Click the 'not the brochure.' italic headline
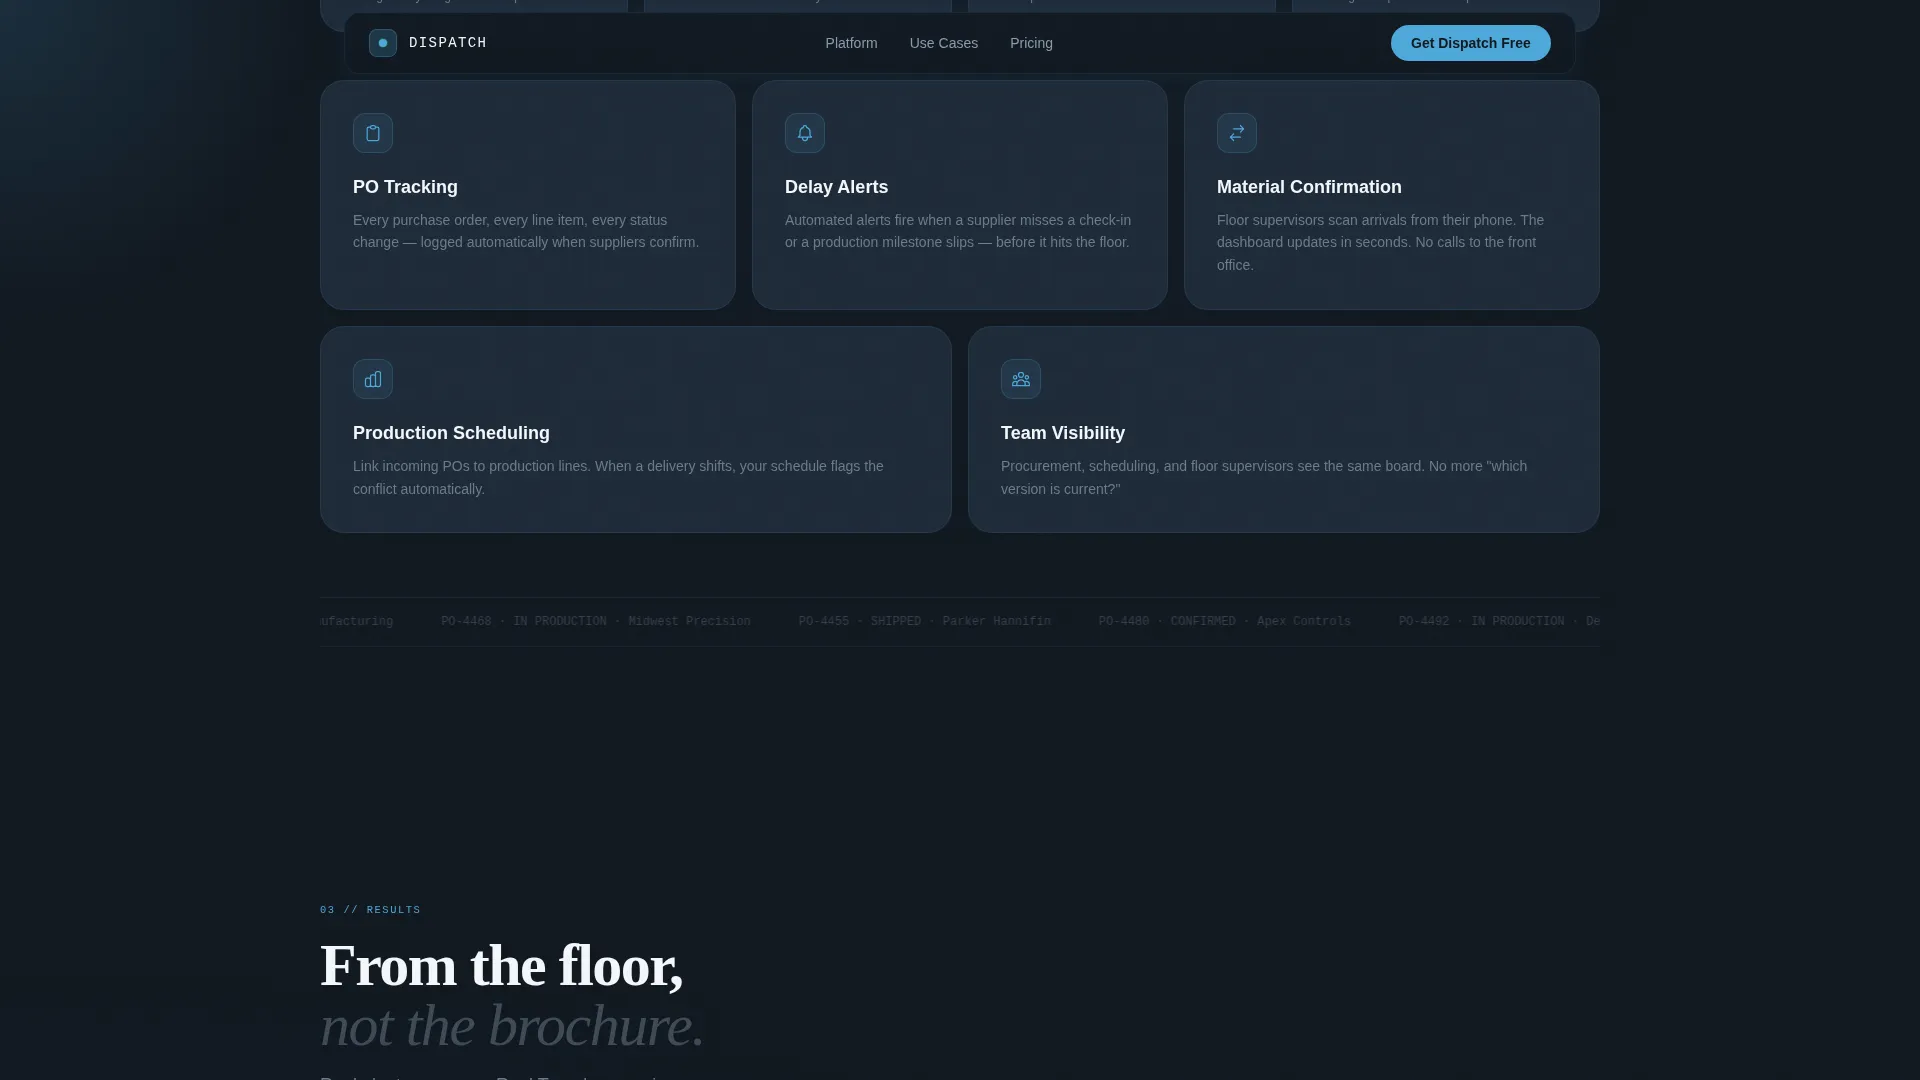The image size is (1920, 1080). click(512, 1026)
